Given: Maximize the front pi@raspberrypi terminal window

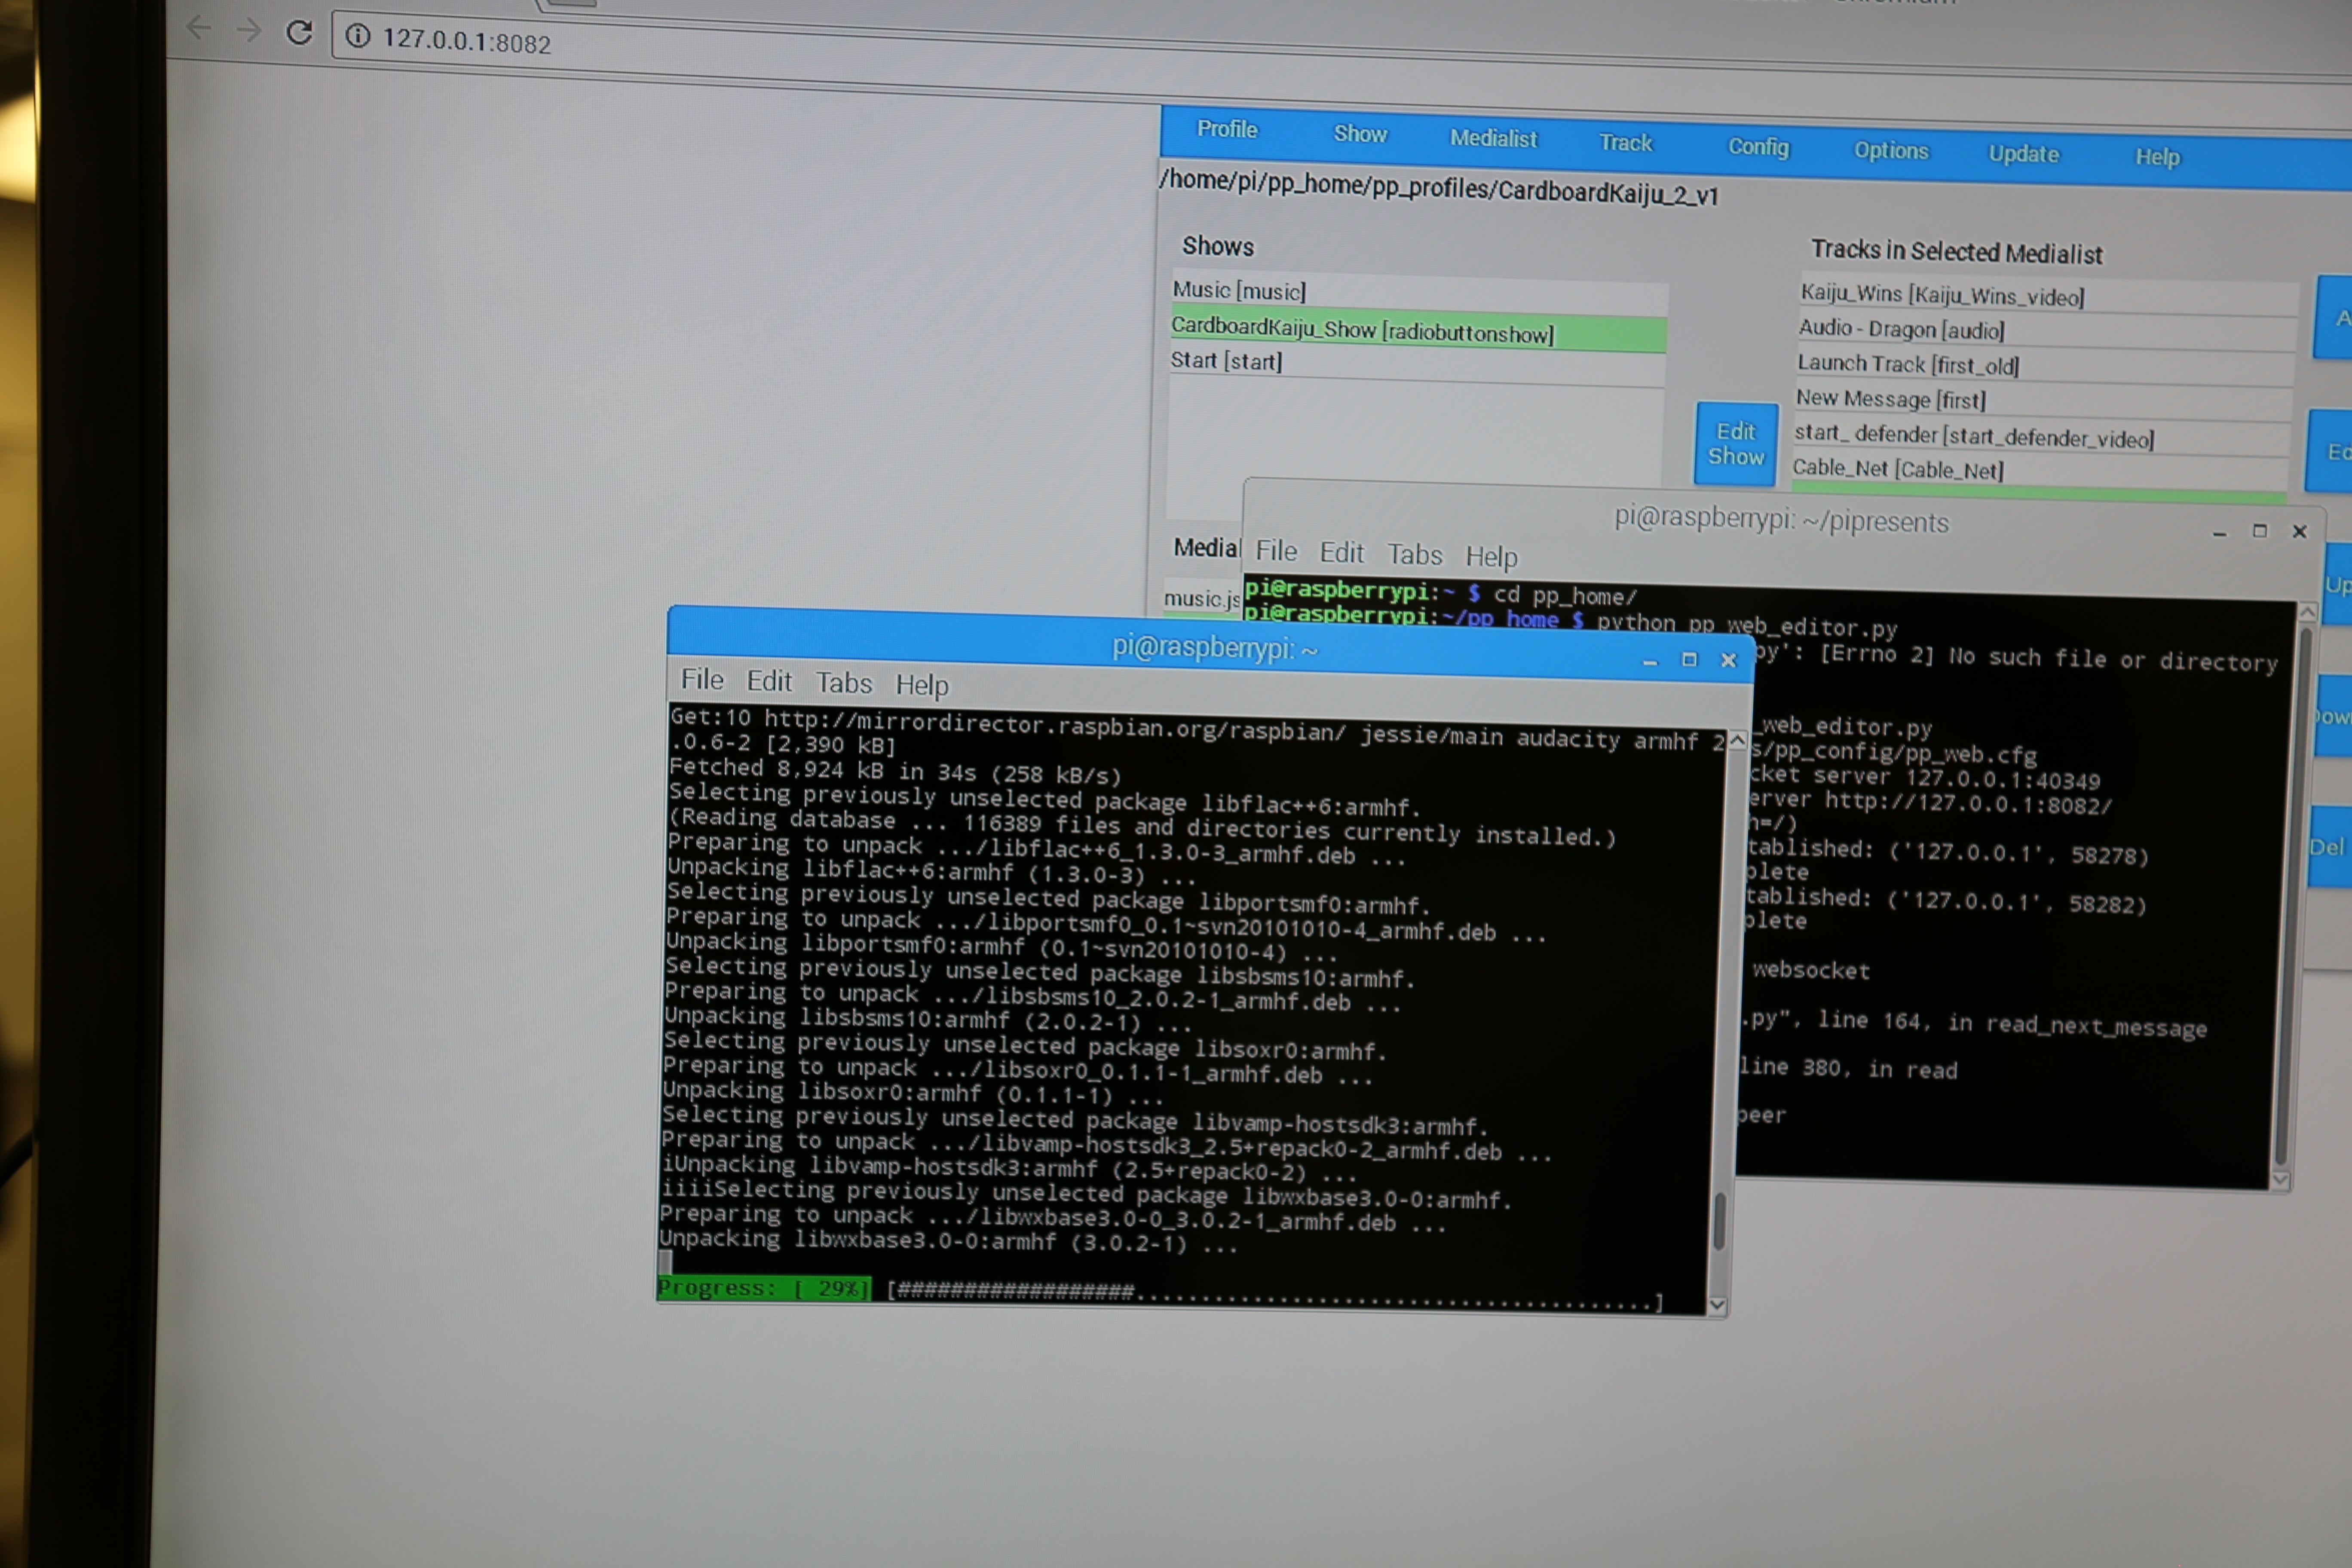Looking at the screenshot, I should [1689, 660].
